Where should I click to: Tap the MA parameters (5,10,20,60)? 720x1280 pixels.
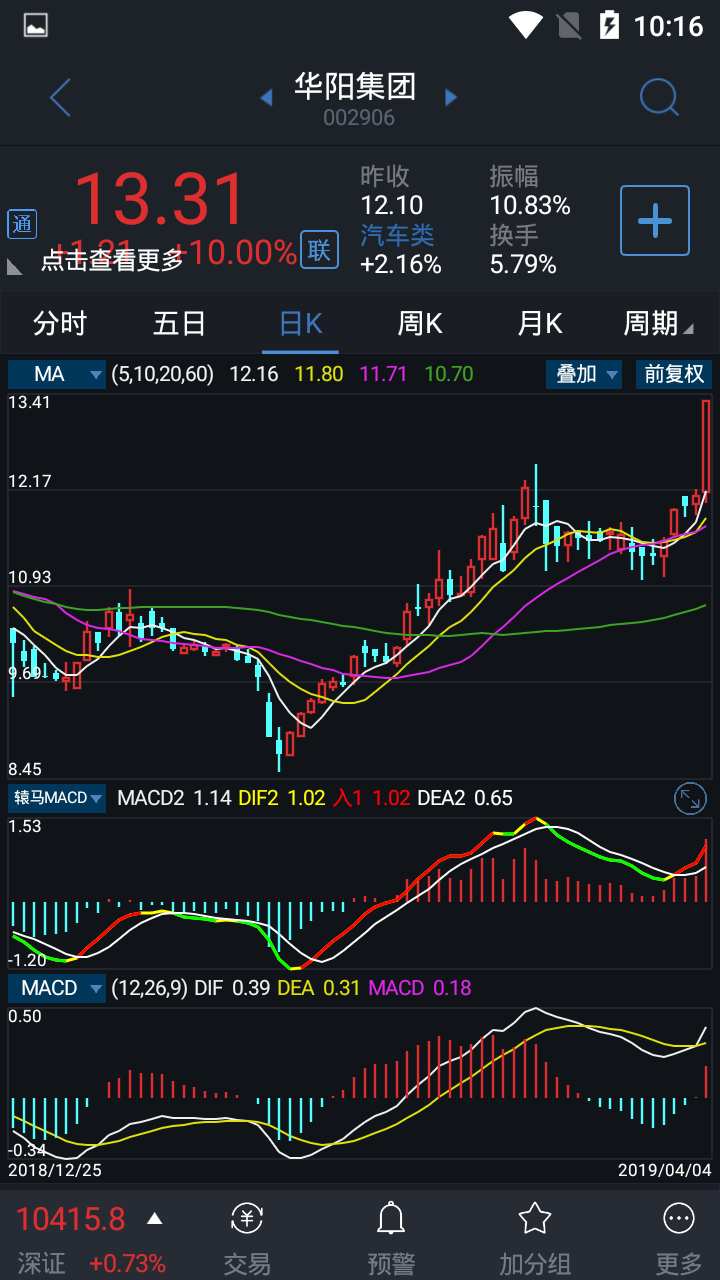coord(163,374)
